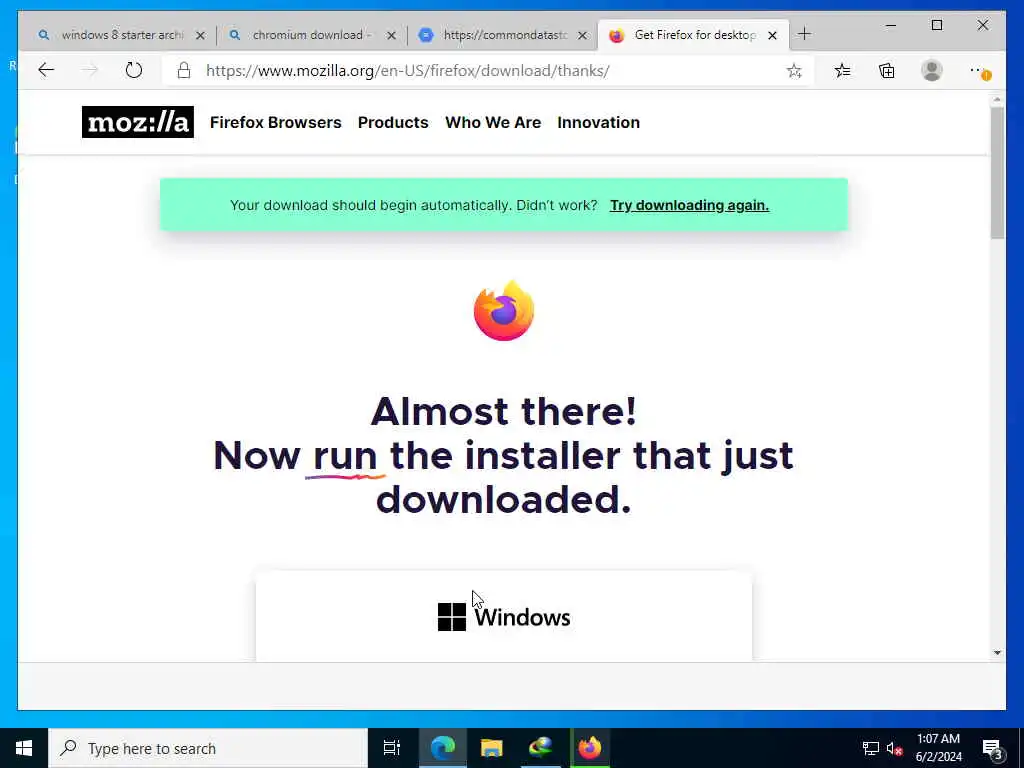Image resolution: width=1024 pixels, height=768 pixels.
Task: Open Task View on the taskbar
Action: pyautogui.click(x=392, y=748)
